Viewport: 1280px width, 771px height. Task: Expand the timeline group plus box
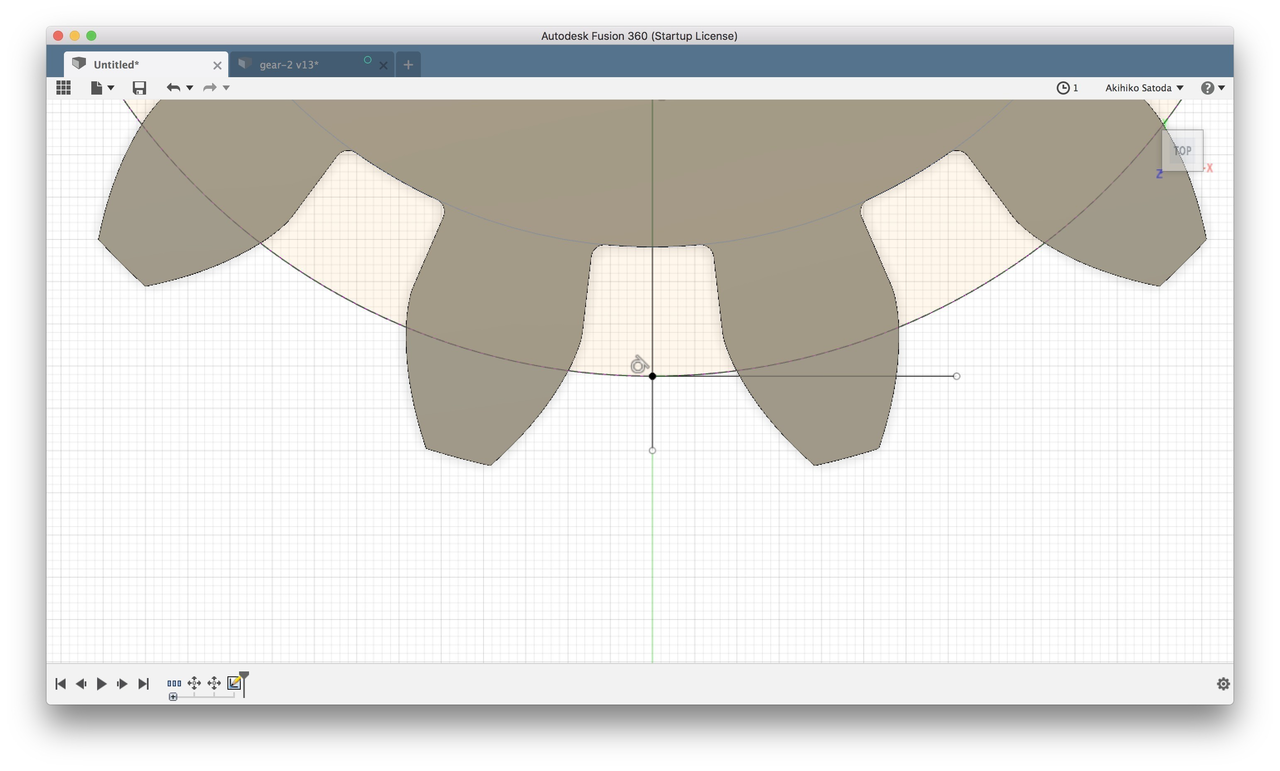173,696
